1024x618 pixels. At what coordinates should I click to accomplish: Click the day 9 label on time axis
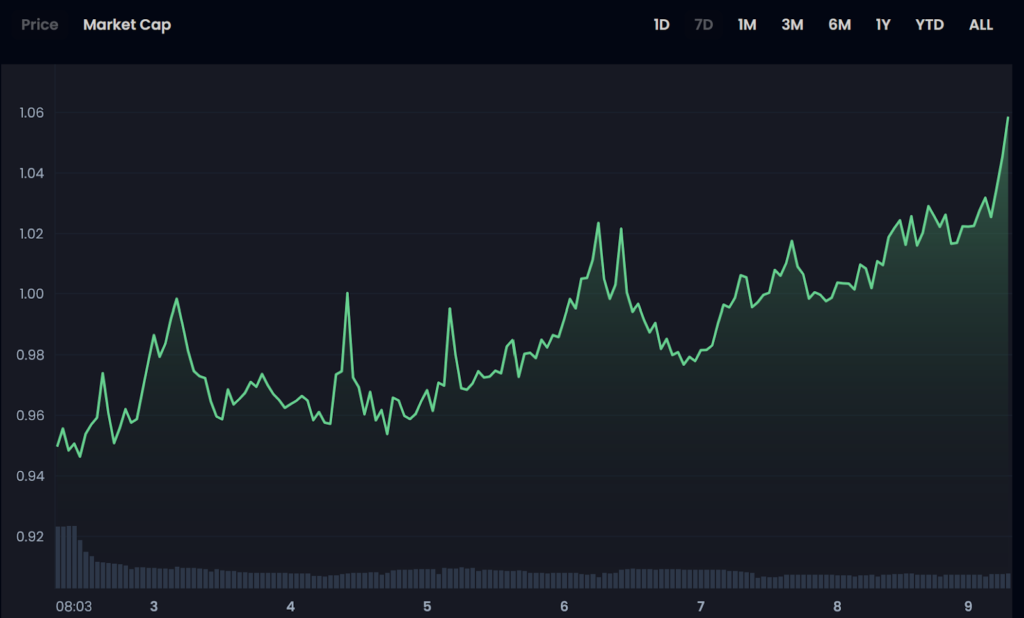coord(968,606)
